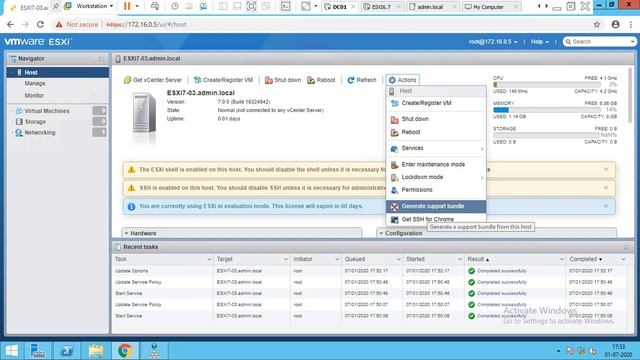Open PowerShell from the taskbar
The image size is (640, 360).
(x=67, y=351)
